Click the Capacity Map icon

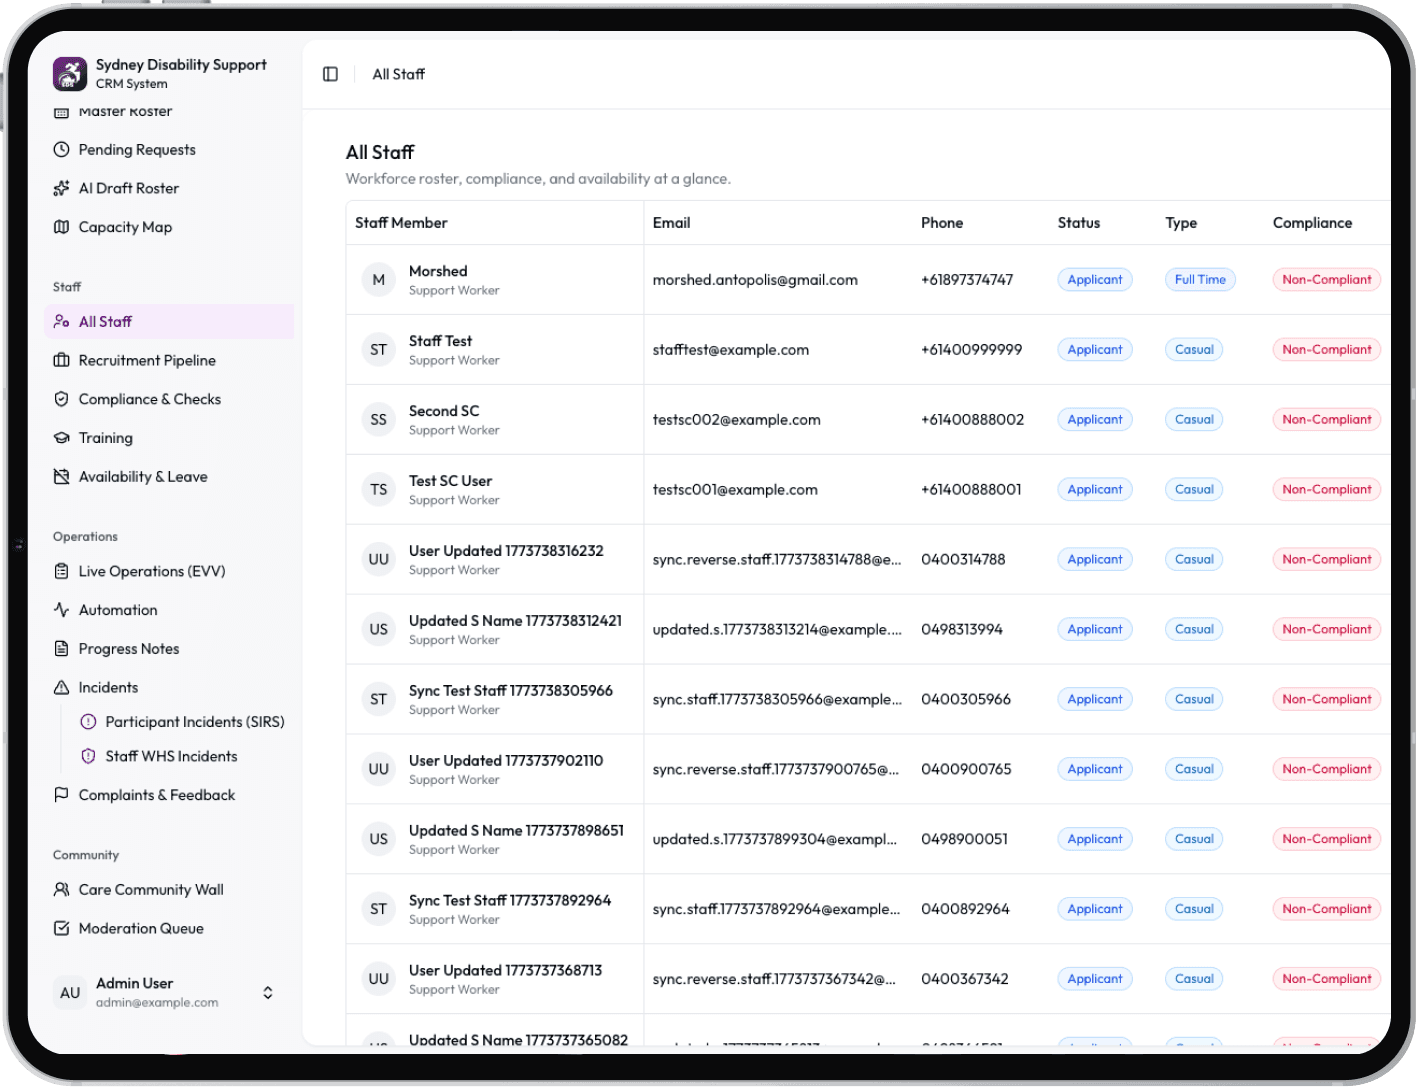point(61,227)
